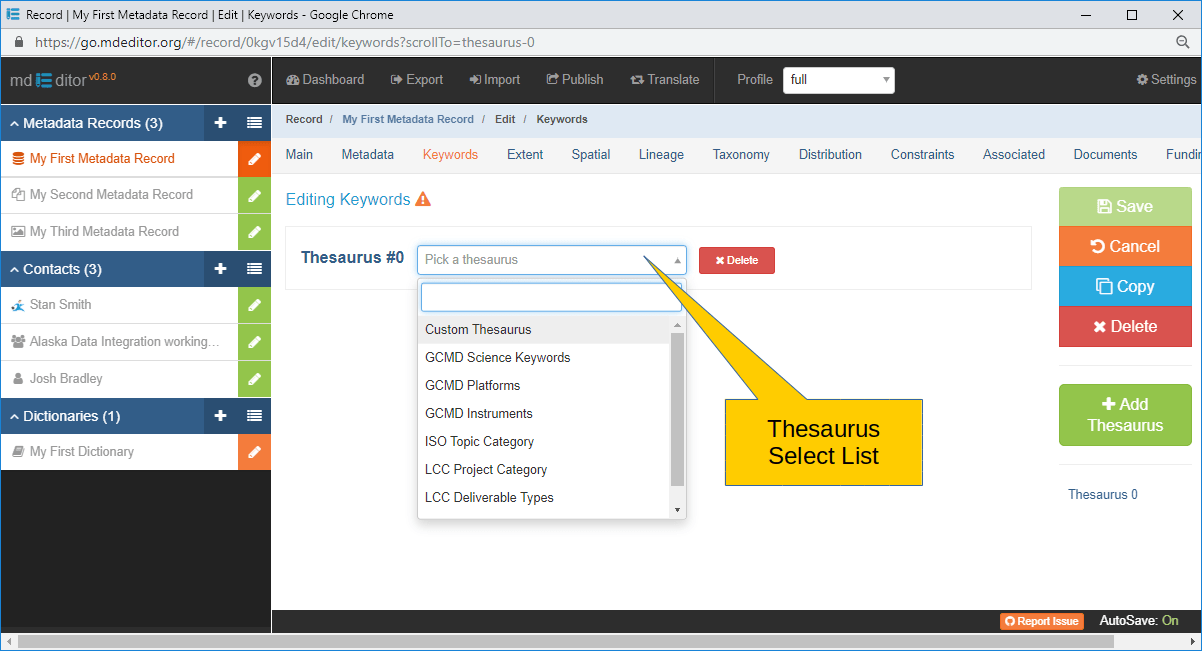Image resolution: width=1202 pixels, height=651 pixels.
Task: Click the pencil icon for My Second Metadata Record
Action: pos(253,195)
